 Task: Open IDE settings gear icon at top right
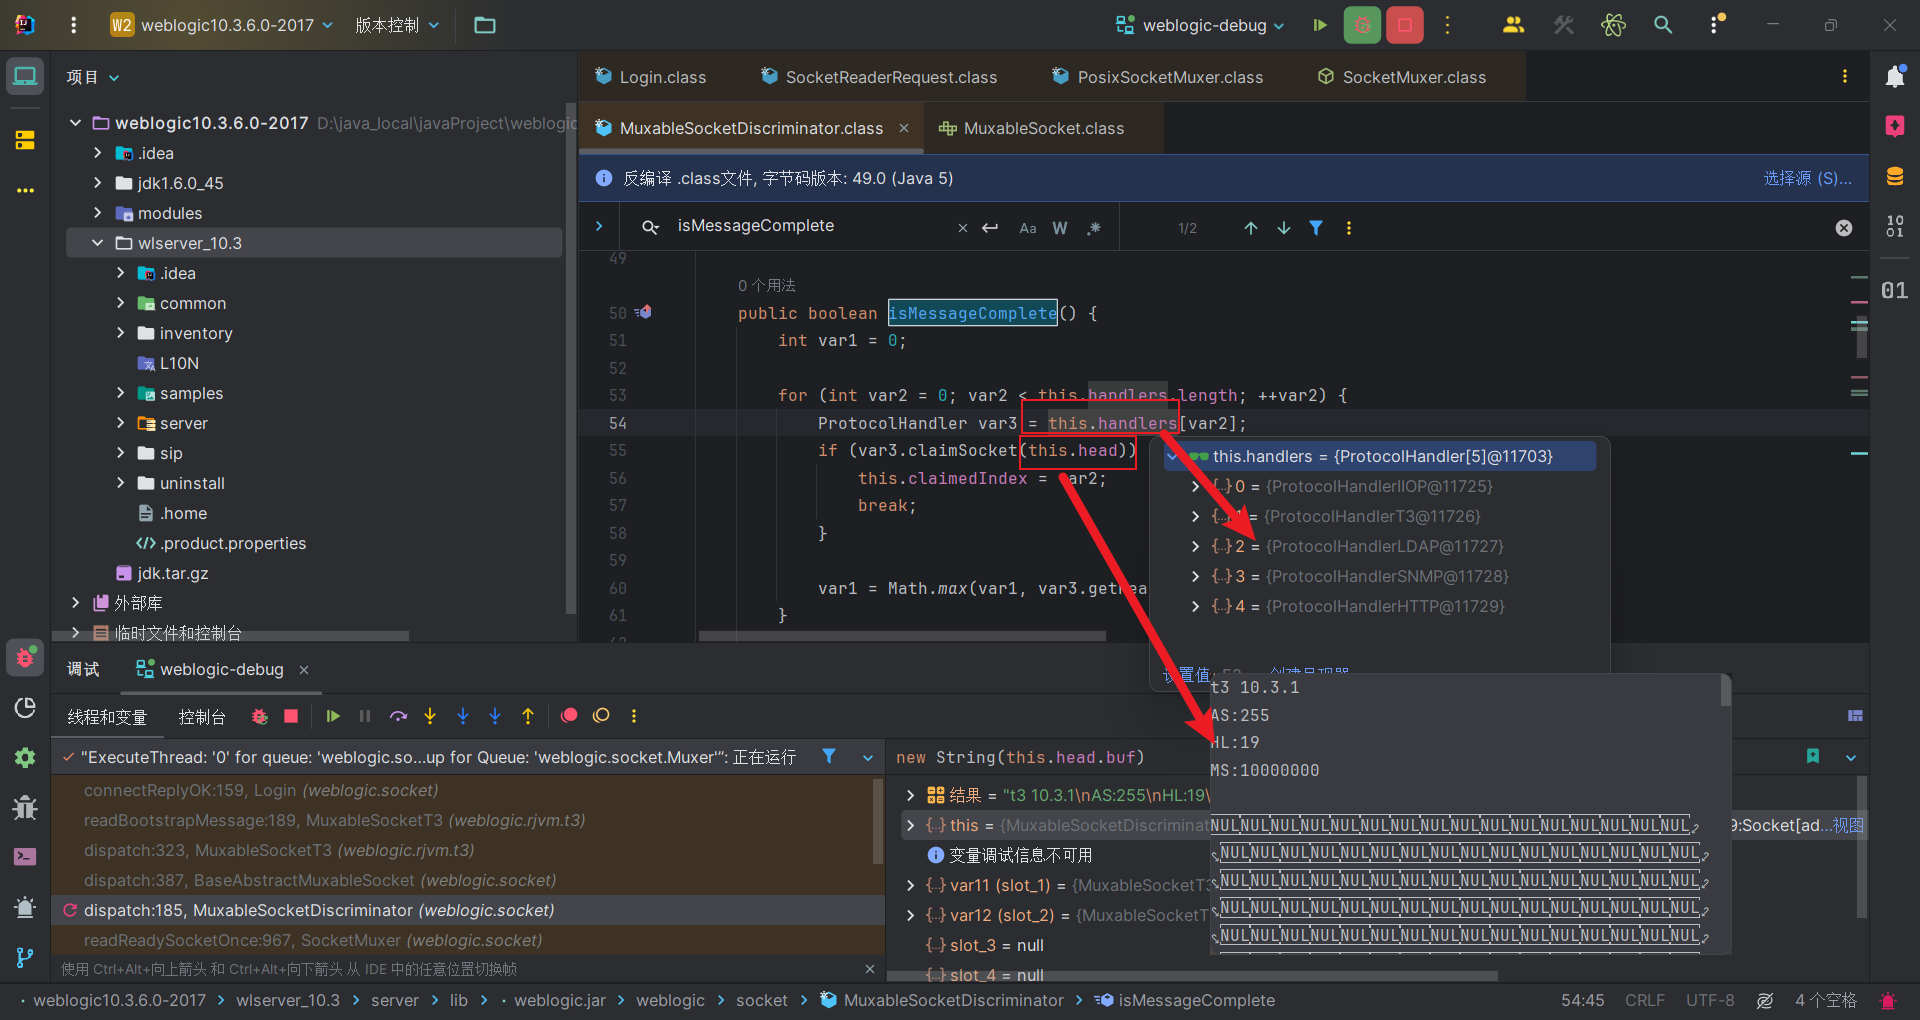[1716, 24]
